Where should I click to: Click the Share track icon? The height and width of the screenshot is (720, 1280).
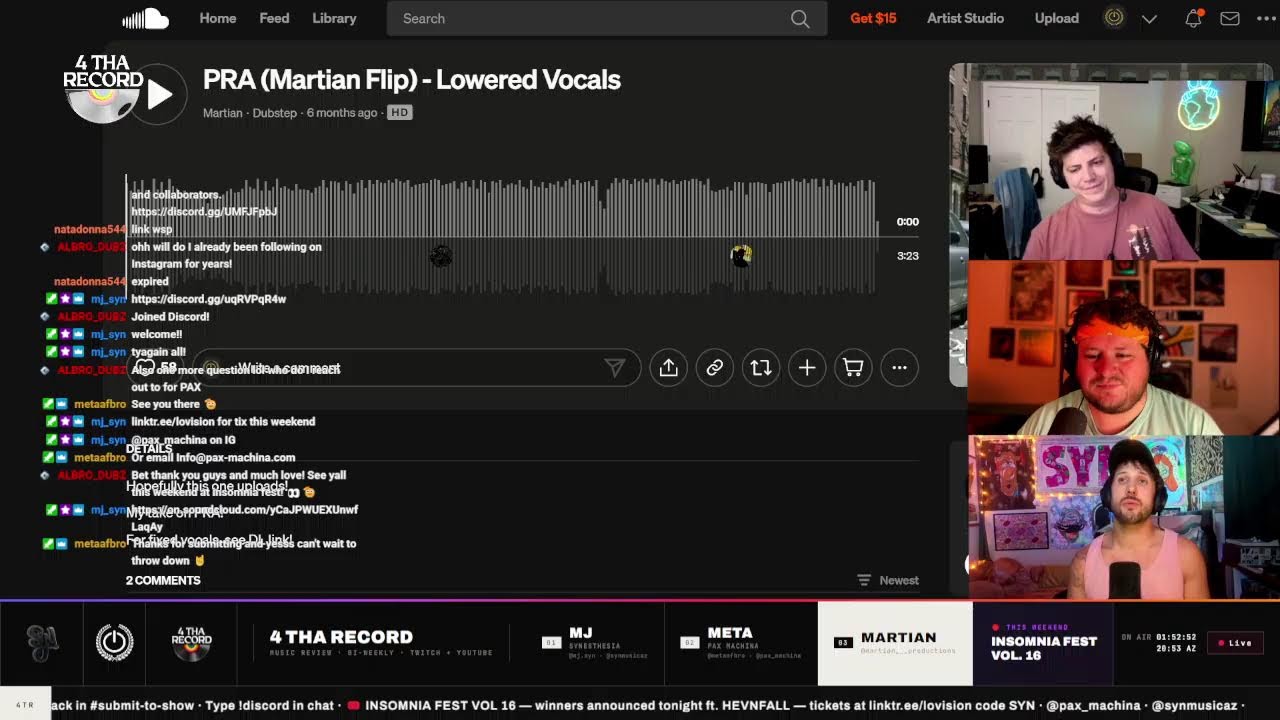[x=668, y=368]
